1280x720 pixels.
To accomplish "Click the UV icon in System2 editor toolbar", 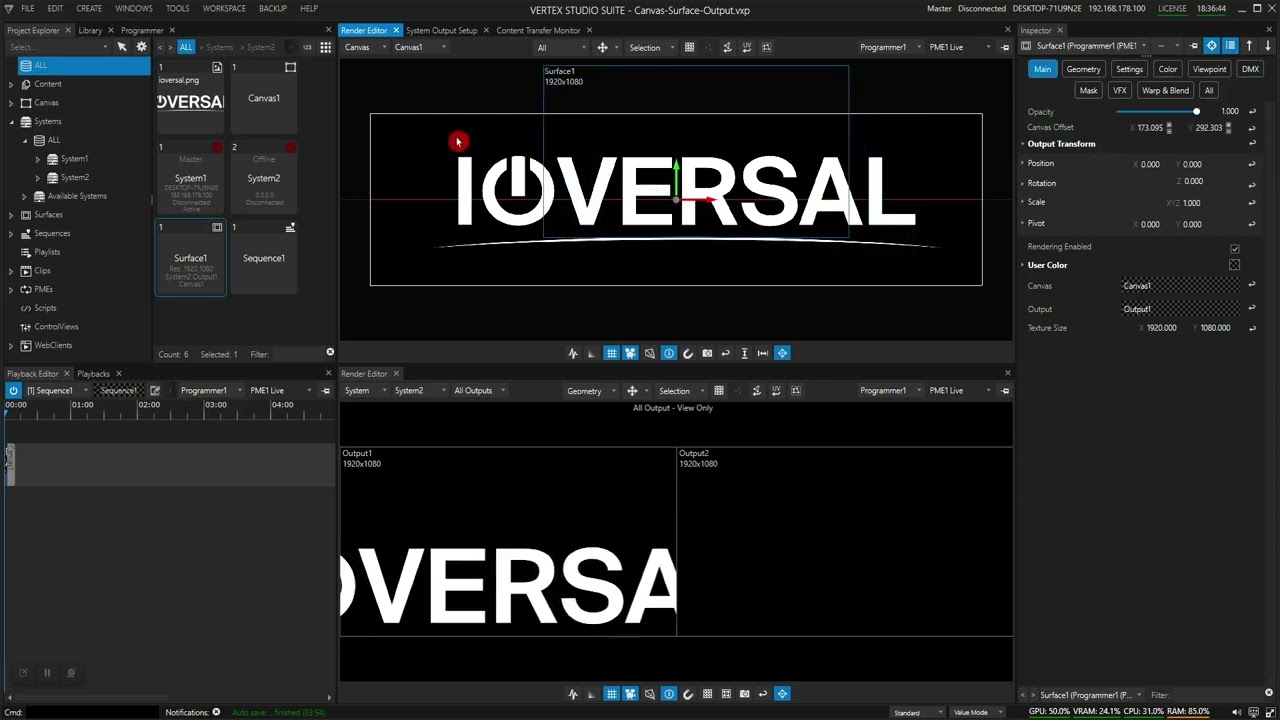I will (776, 390).
